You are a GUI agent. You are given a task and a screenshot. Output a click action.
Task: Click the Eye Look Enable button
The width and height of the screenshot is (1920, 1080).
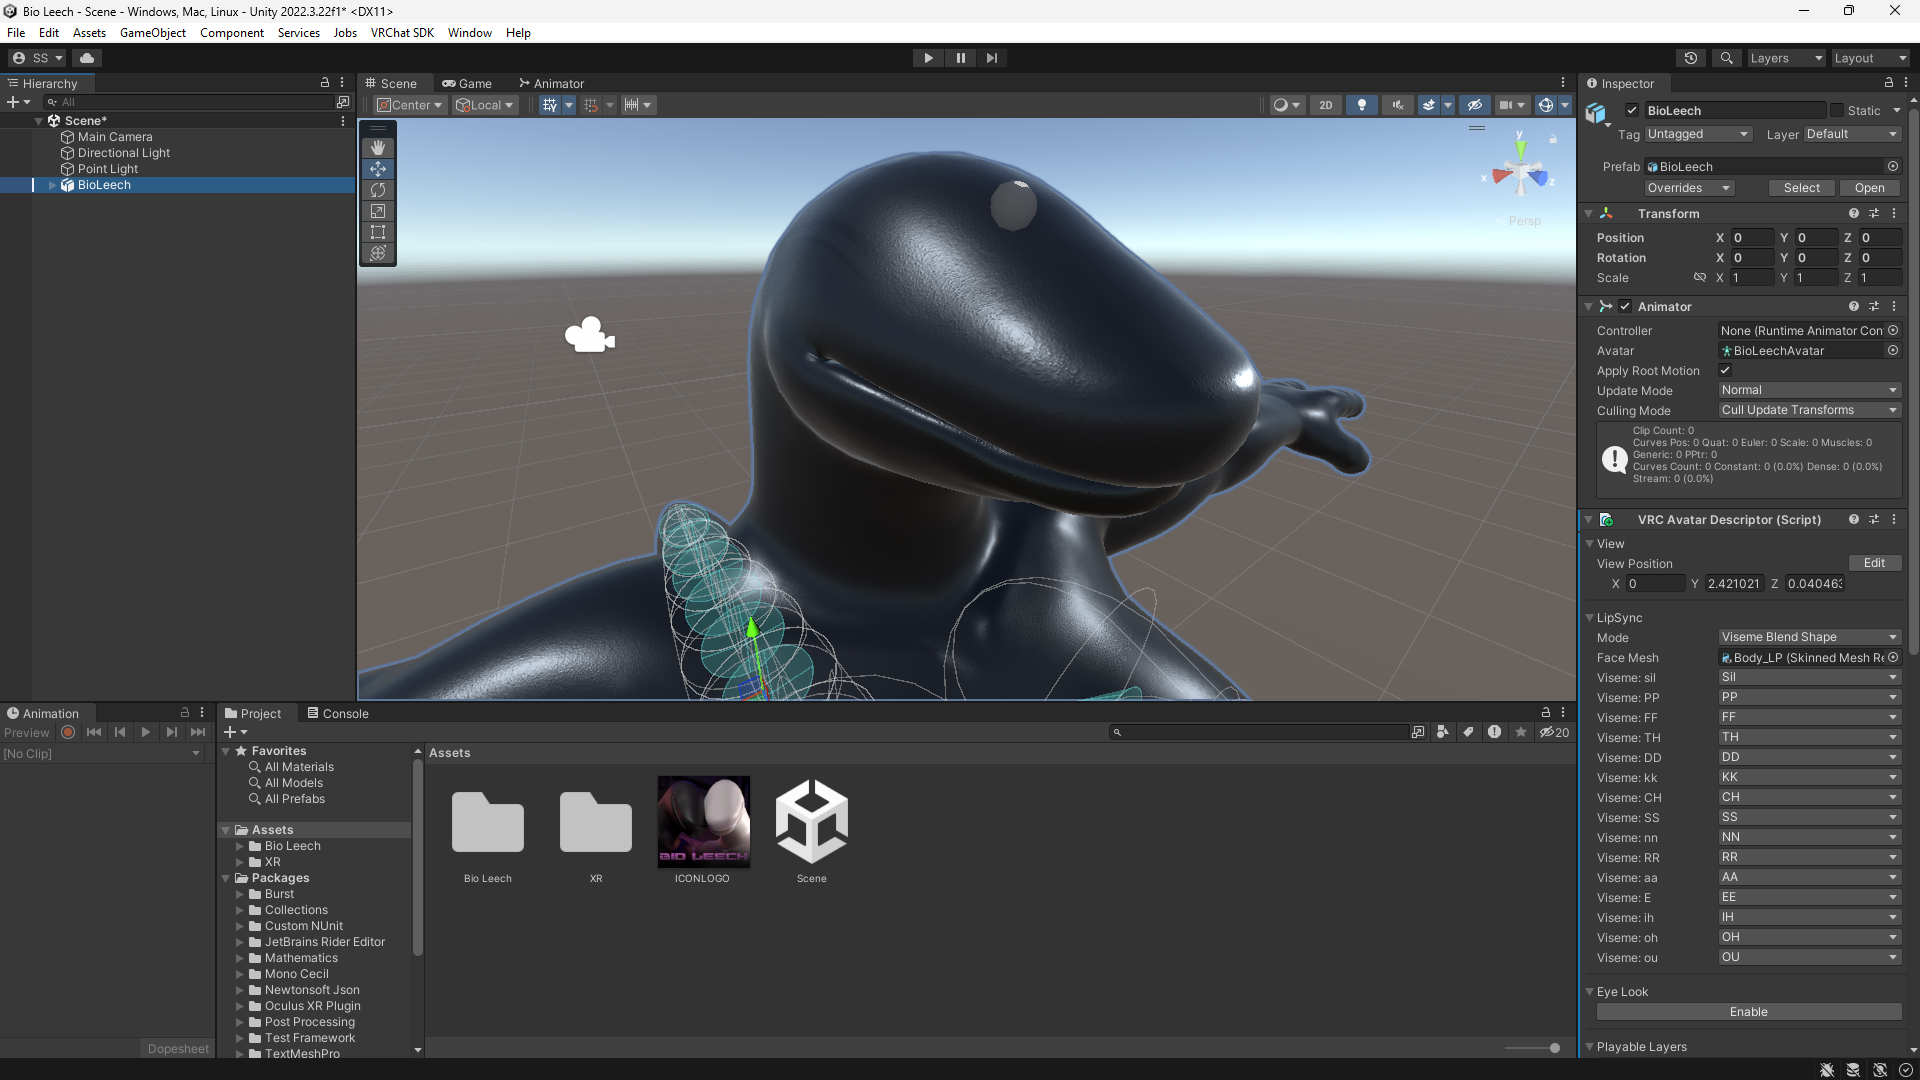click(1748, 1012)
